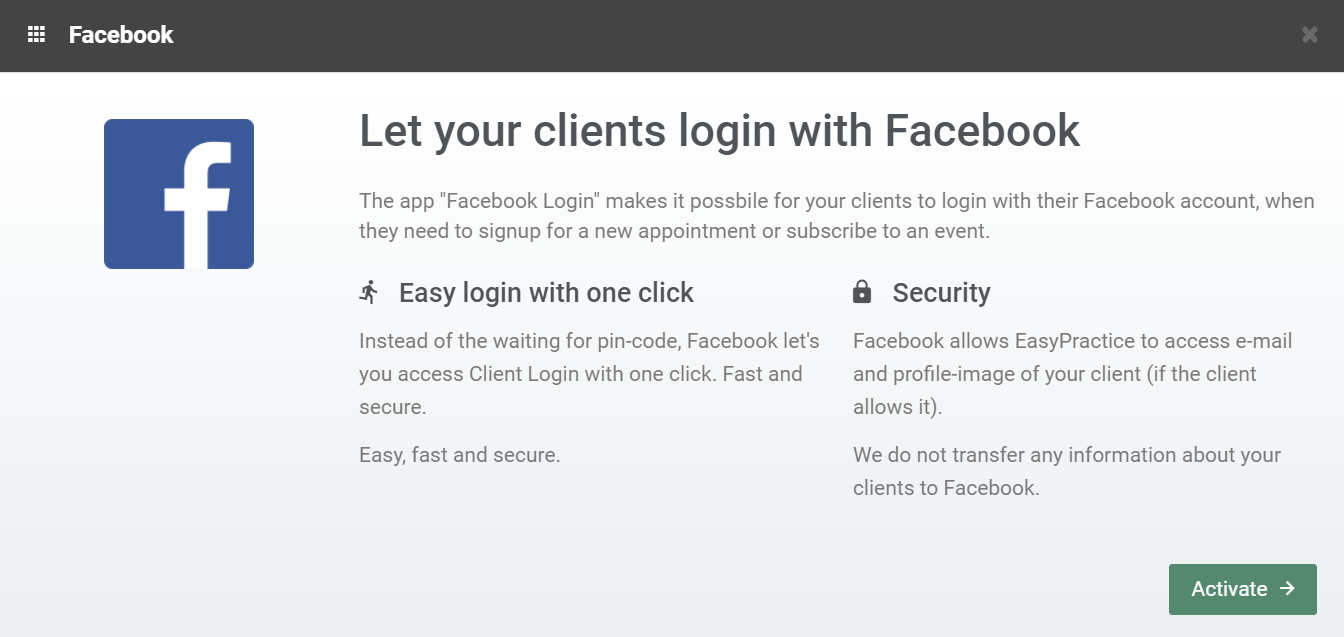
Task: Click the "Facebook allows EasyPractice" paragraph
Action: coord(1072,374)
